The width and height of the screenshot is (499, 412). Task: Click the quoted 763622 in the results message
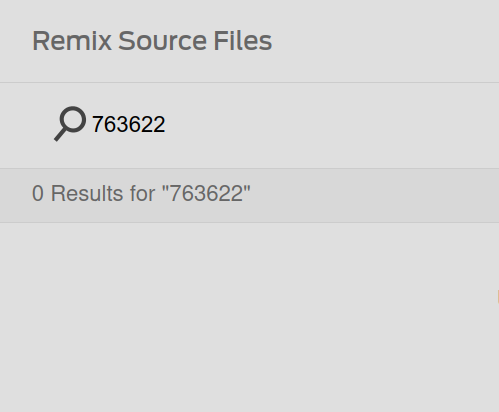pos(206,193)
